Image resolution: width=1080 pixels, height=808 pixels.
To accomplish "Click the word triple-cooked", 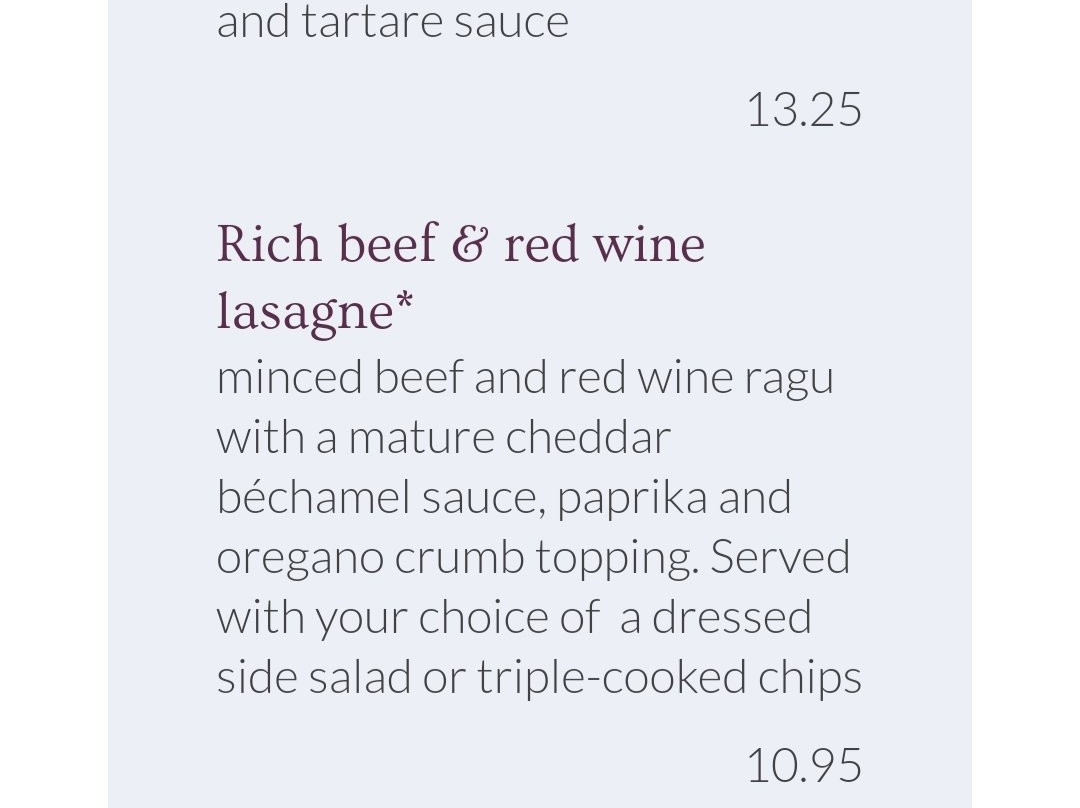I will click(x=612, y=679).
